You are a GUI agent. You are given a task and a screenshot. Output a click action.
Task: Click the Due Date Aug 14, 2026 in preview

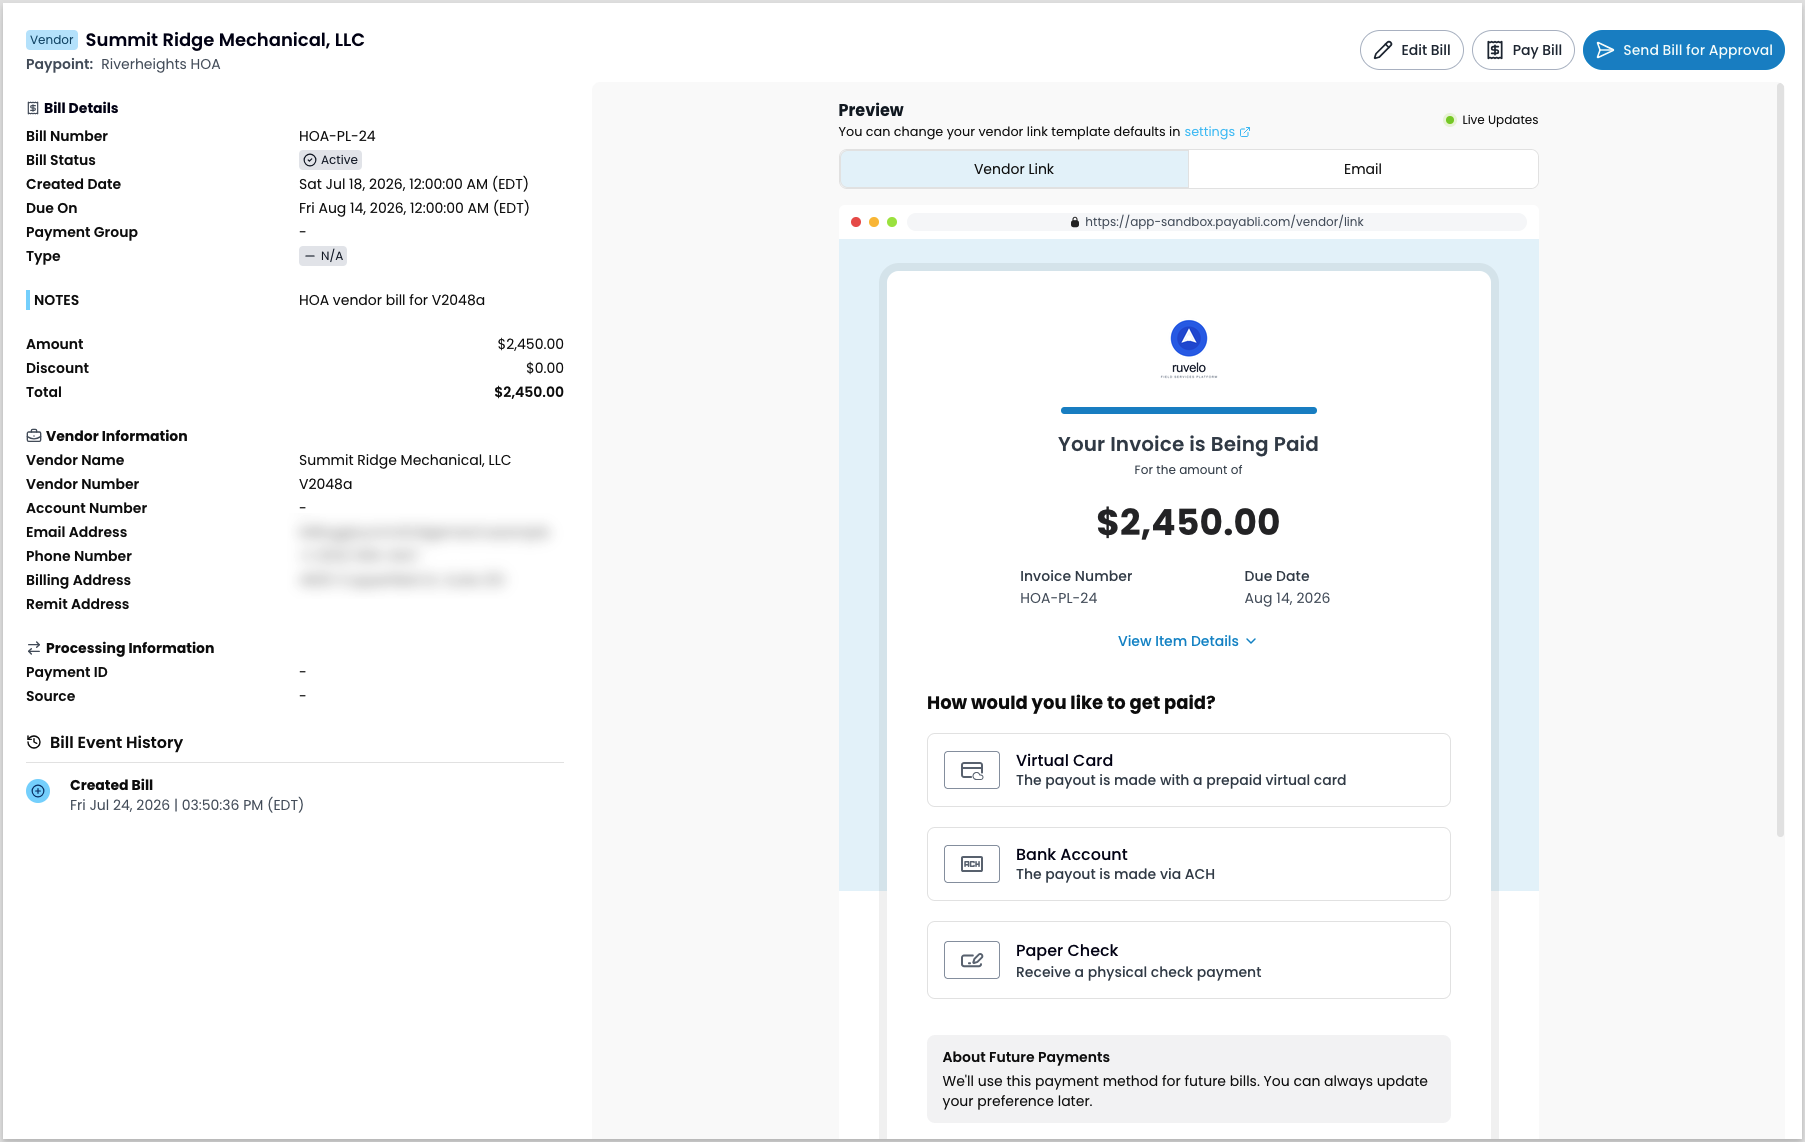(1287, 598)
